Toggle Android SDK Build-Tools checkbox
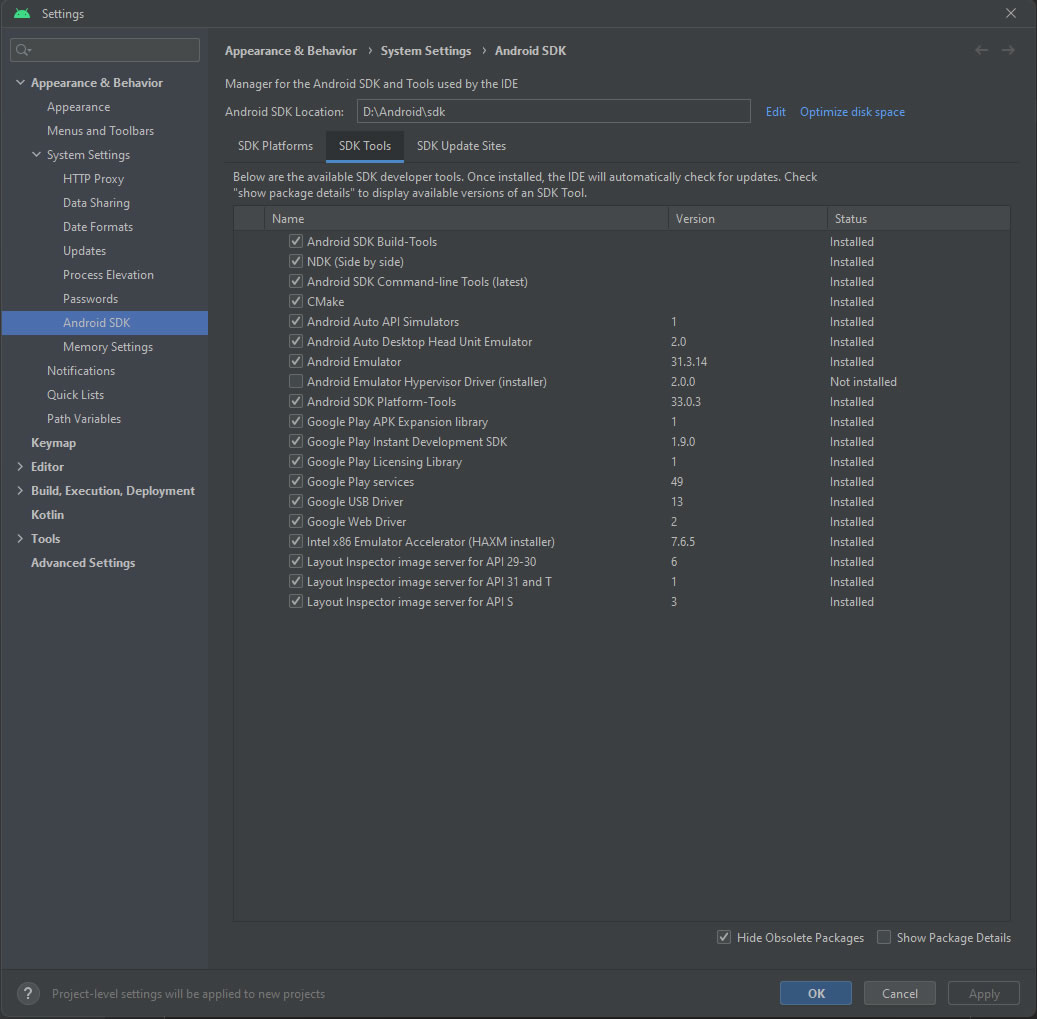 coord(296,241)
